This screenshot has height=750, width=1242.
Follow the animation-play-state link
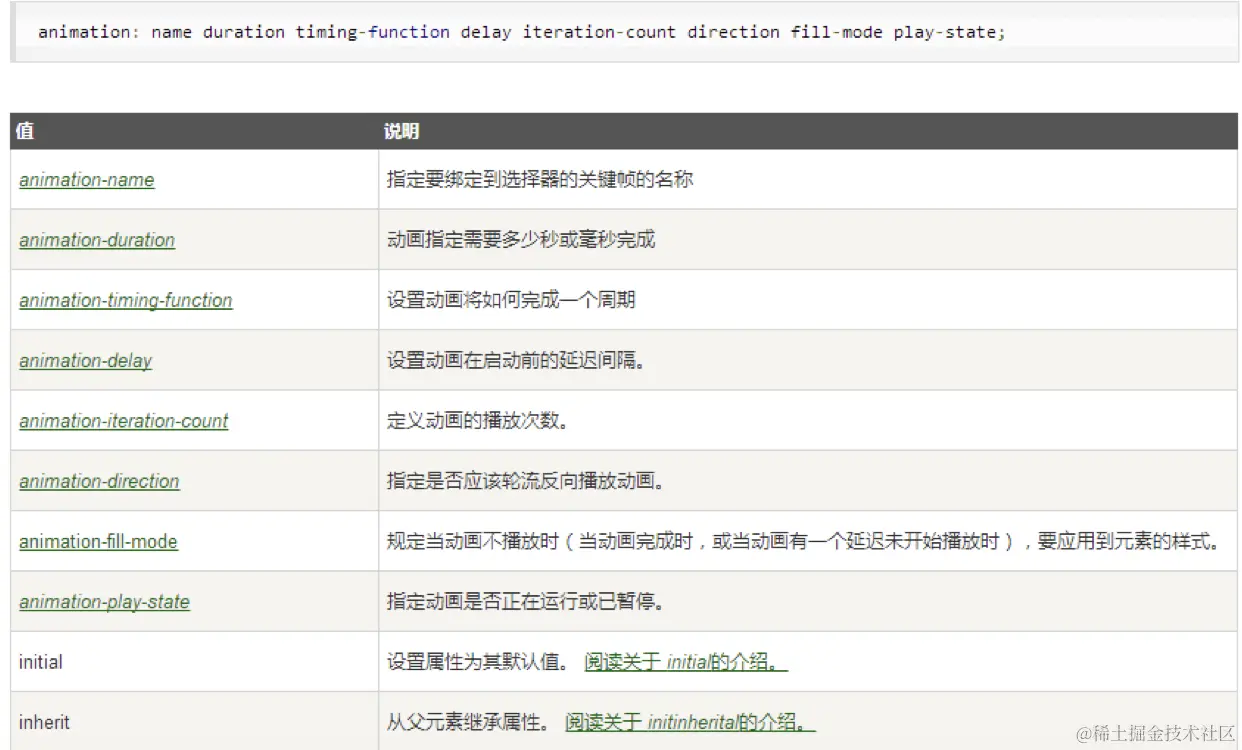[x=105, y=602]
